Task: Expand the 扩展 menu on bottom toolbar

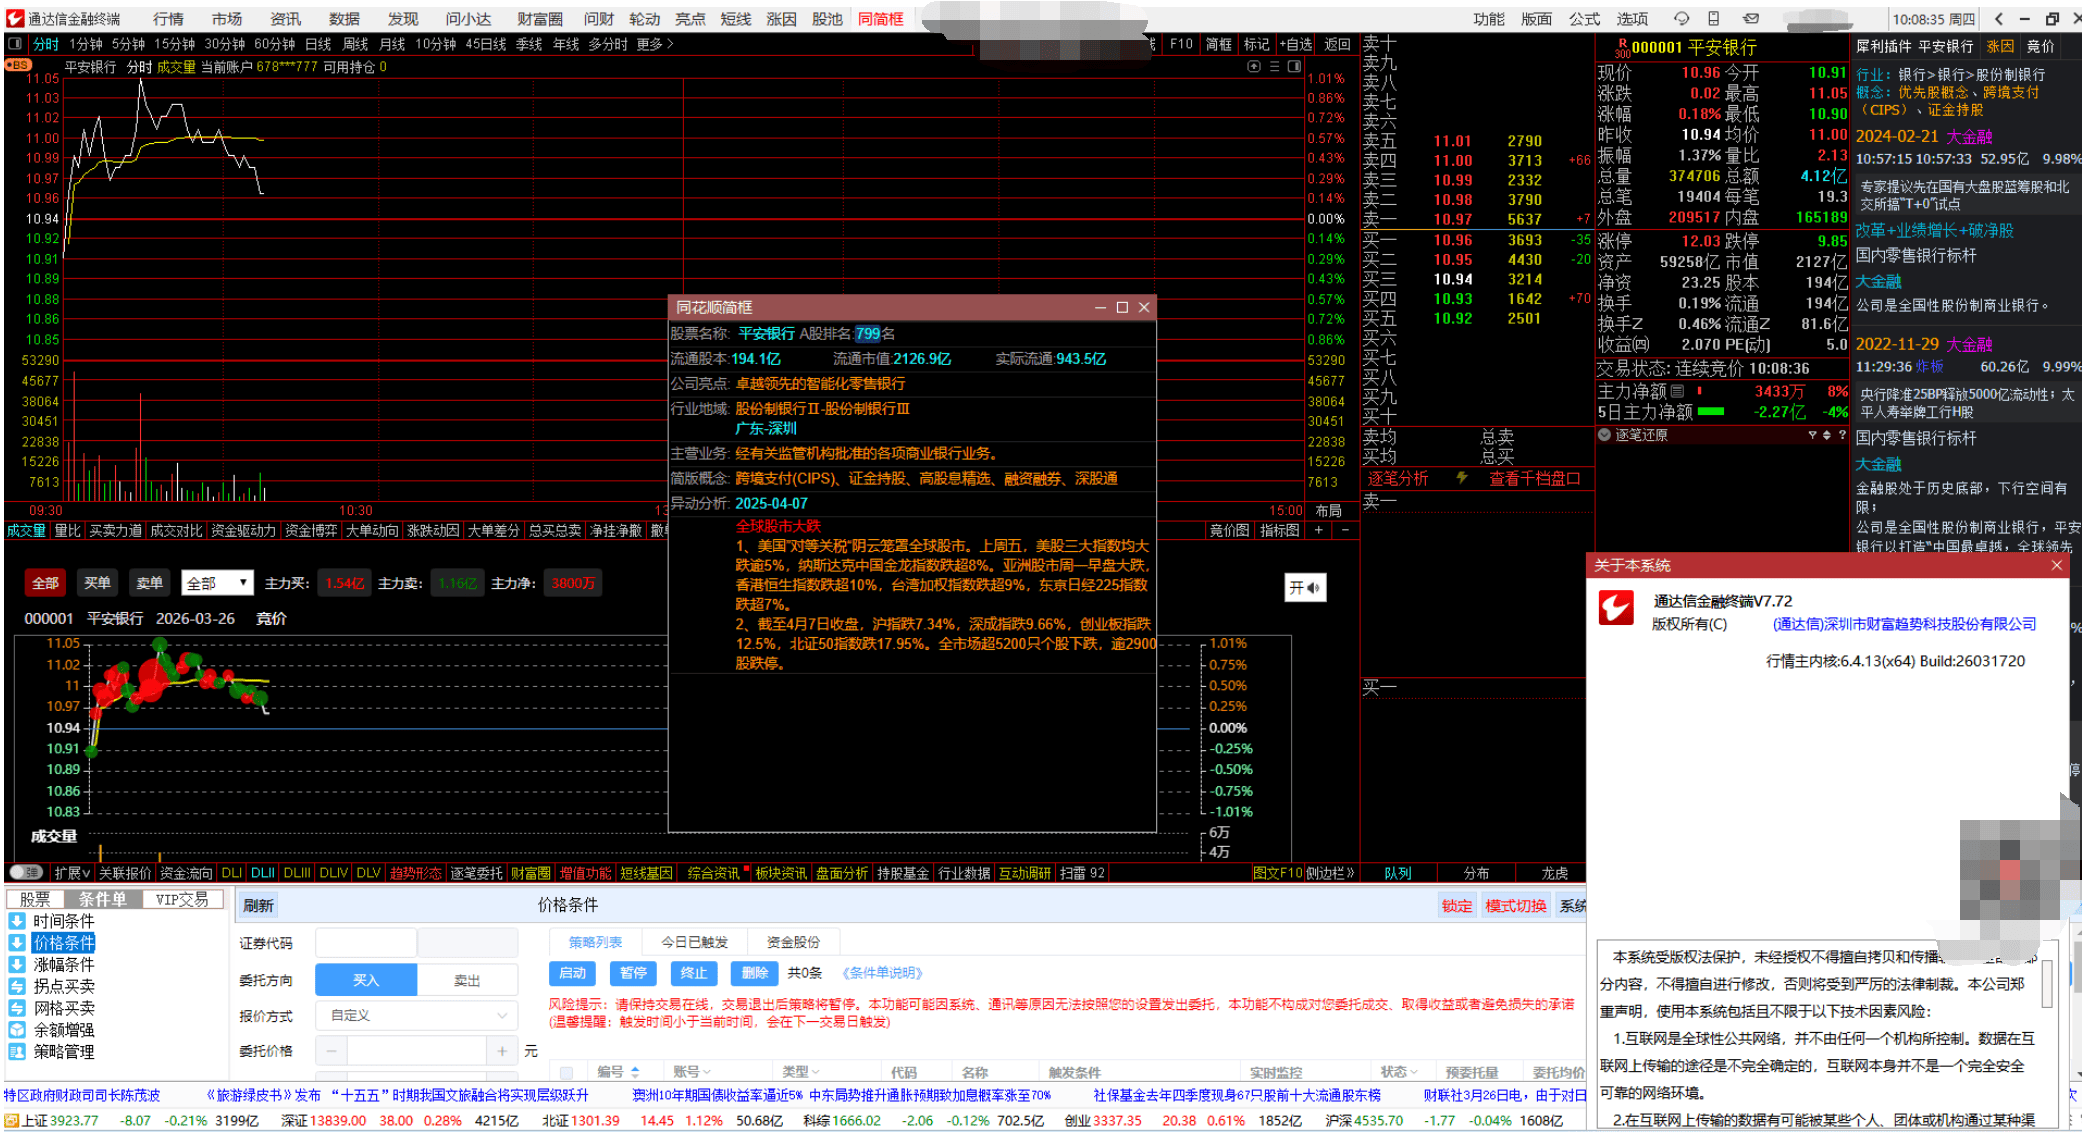Action: point(72,873)
